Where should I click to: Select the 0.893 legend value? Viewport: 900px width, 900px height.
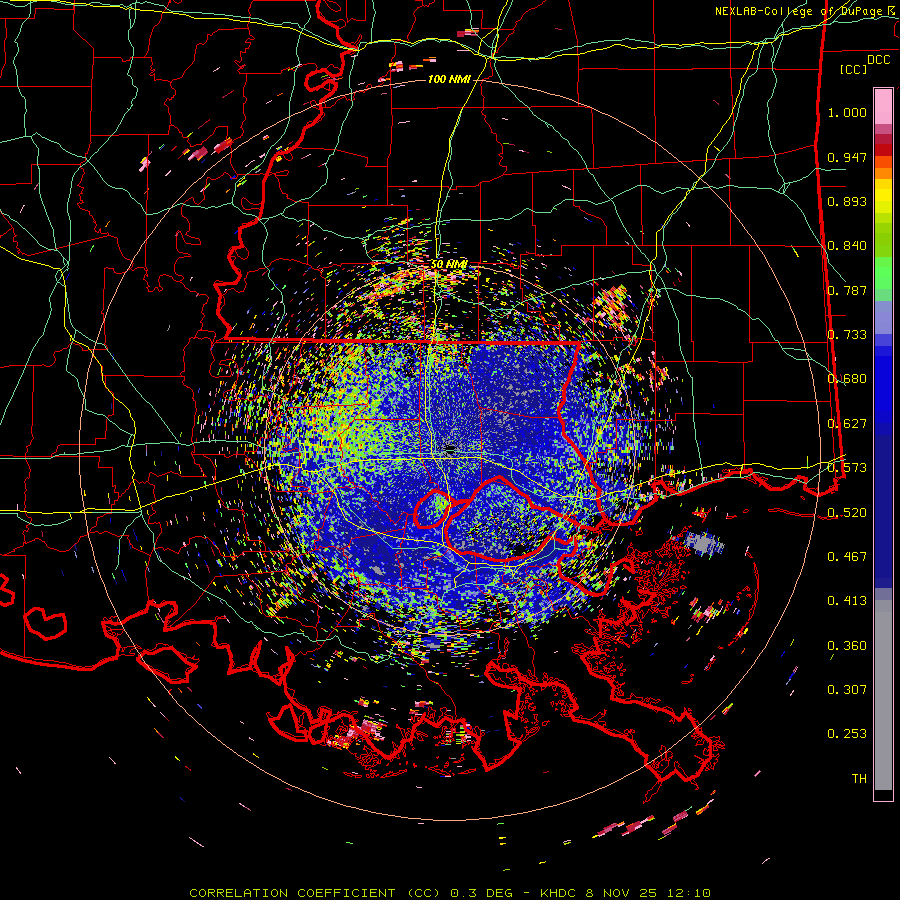point(847,201)
